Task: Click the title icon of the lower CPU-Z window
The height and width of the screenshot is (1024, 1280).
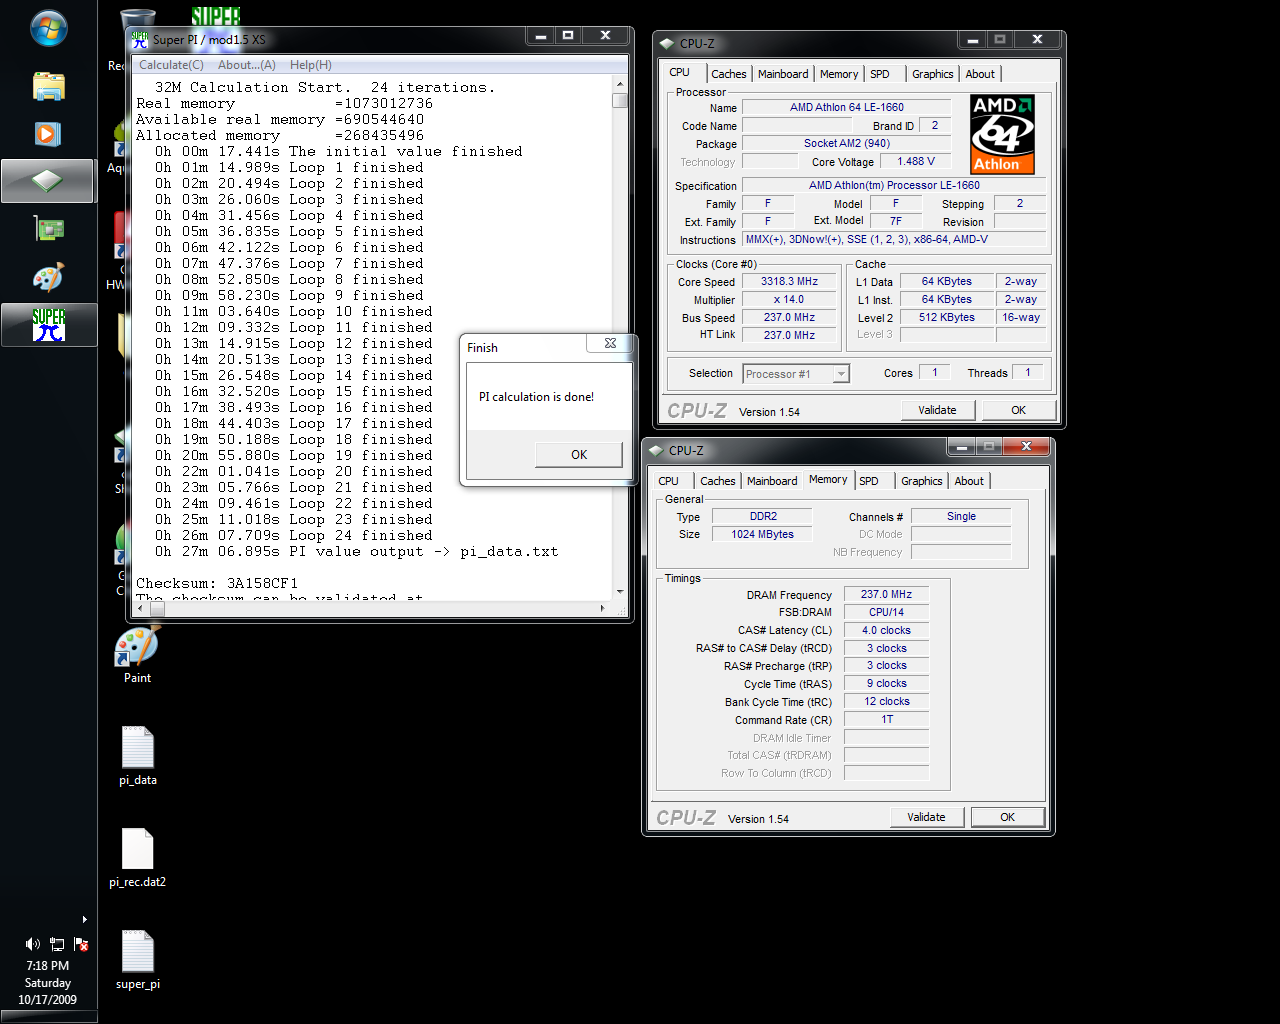Action: click(656, 450)
